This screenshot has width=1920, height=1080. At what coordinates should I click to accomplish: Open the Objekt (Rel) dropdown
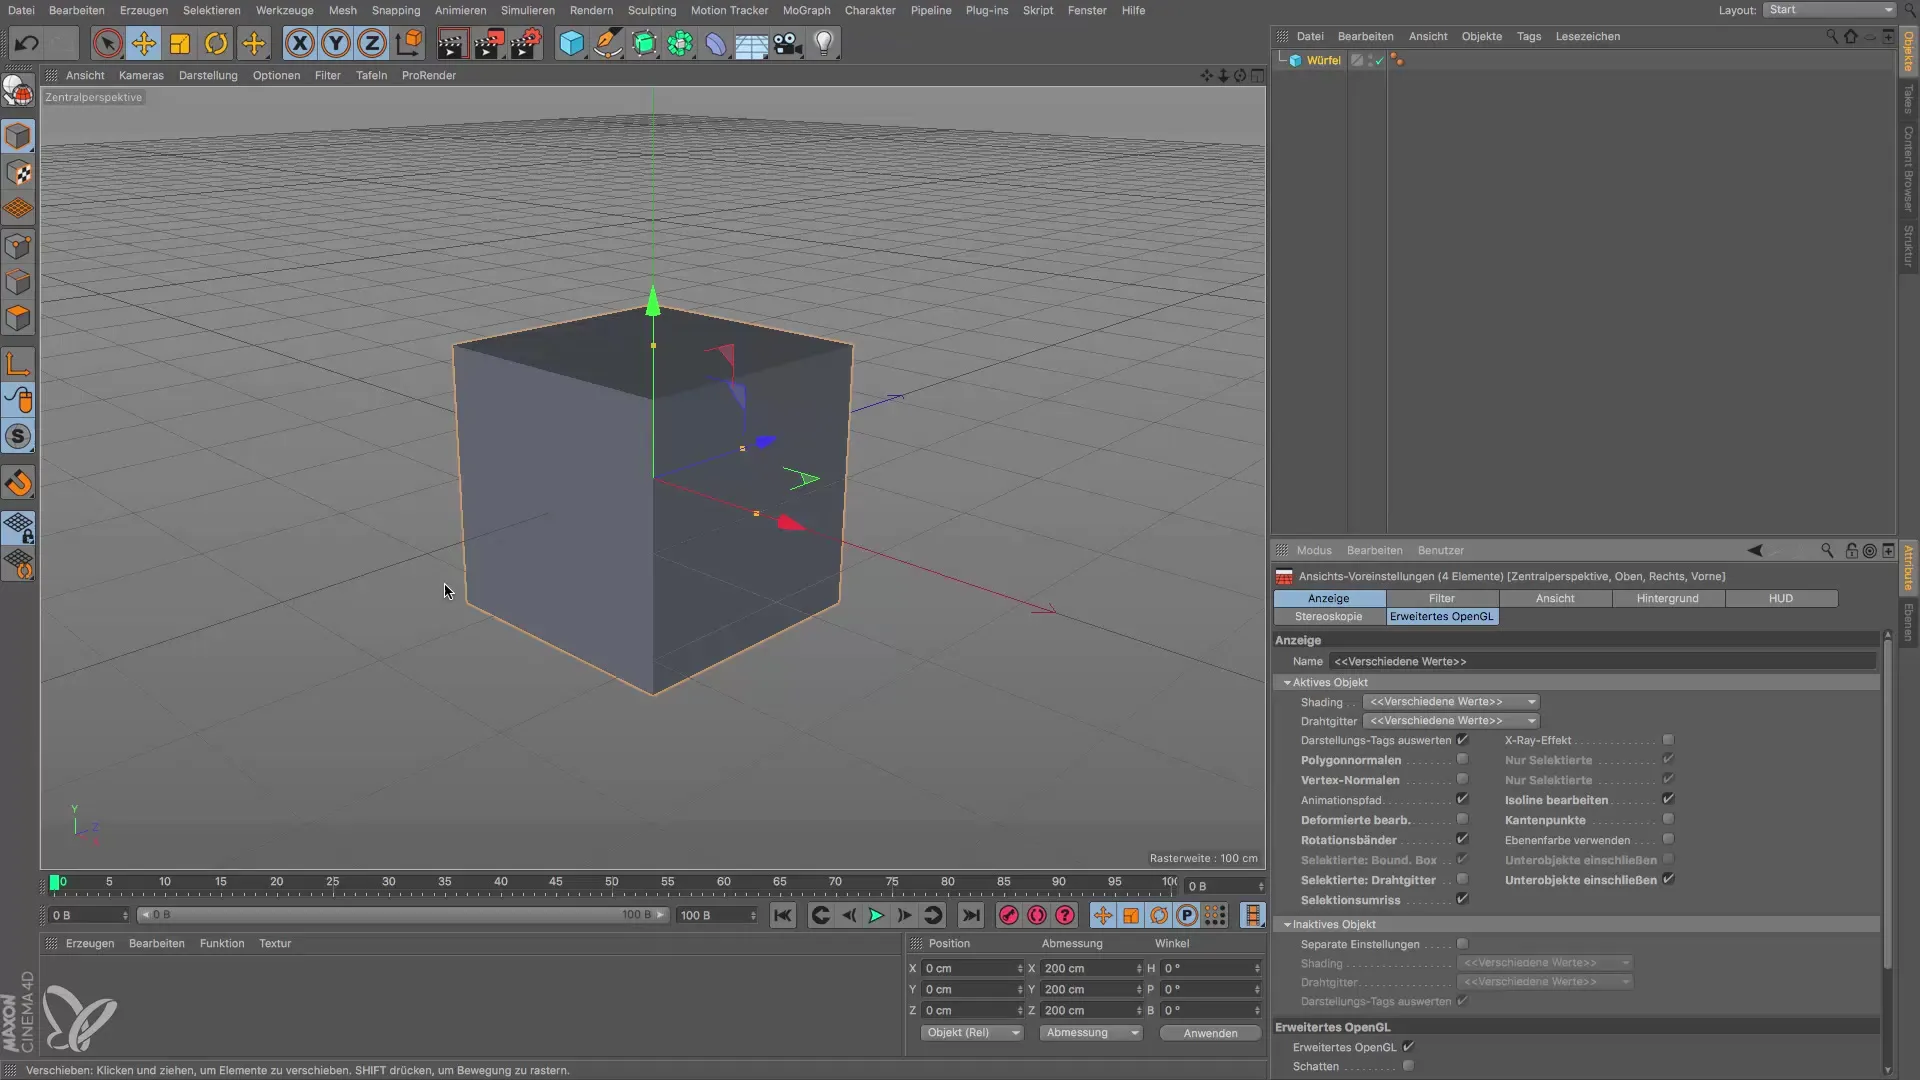click(971, 1033)
